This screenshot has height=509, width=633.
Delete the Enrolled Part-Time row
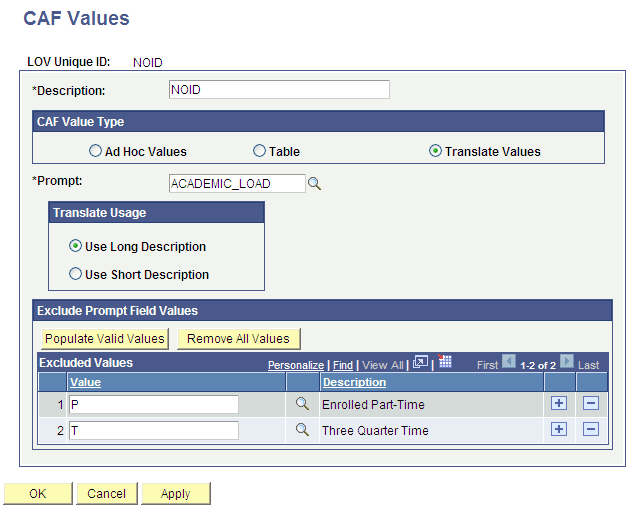[x=591, y=403]
